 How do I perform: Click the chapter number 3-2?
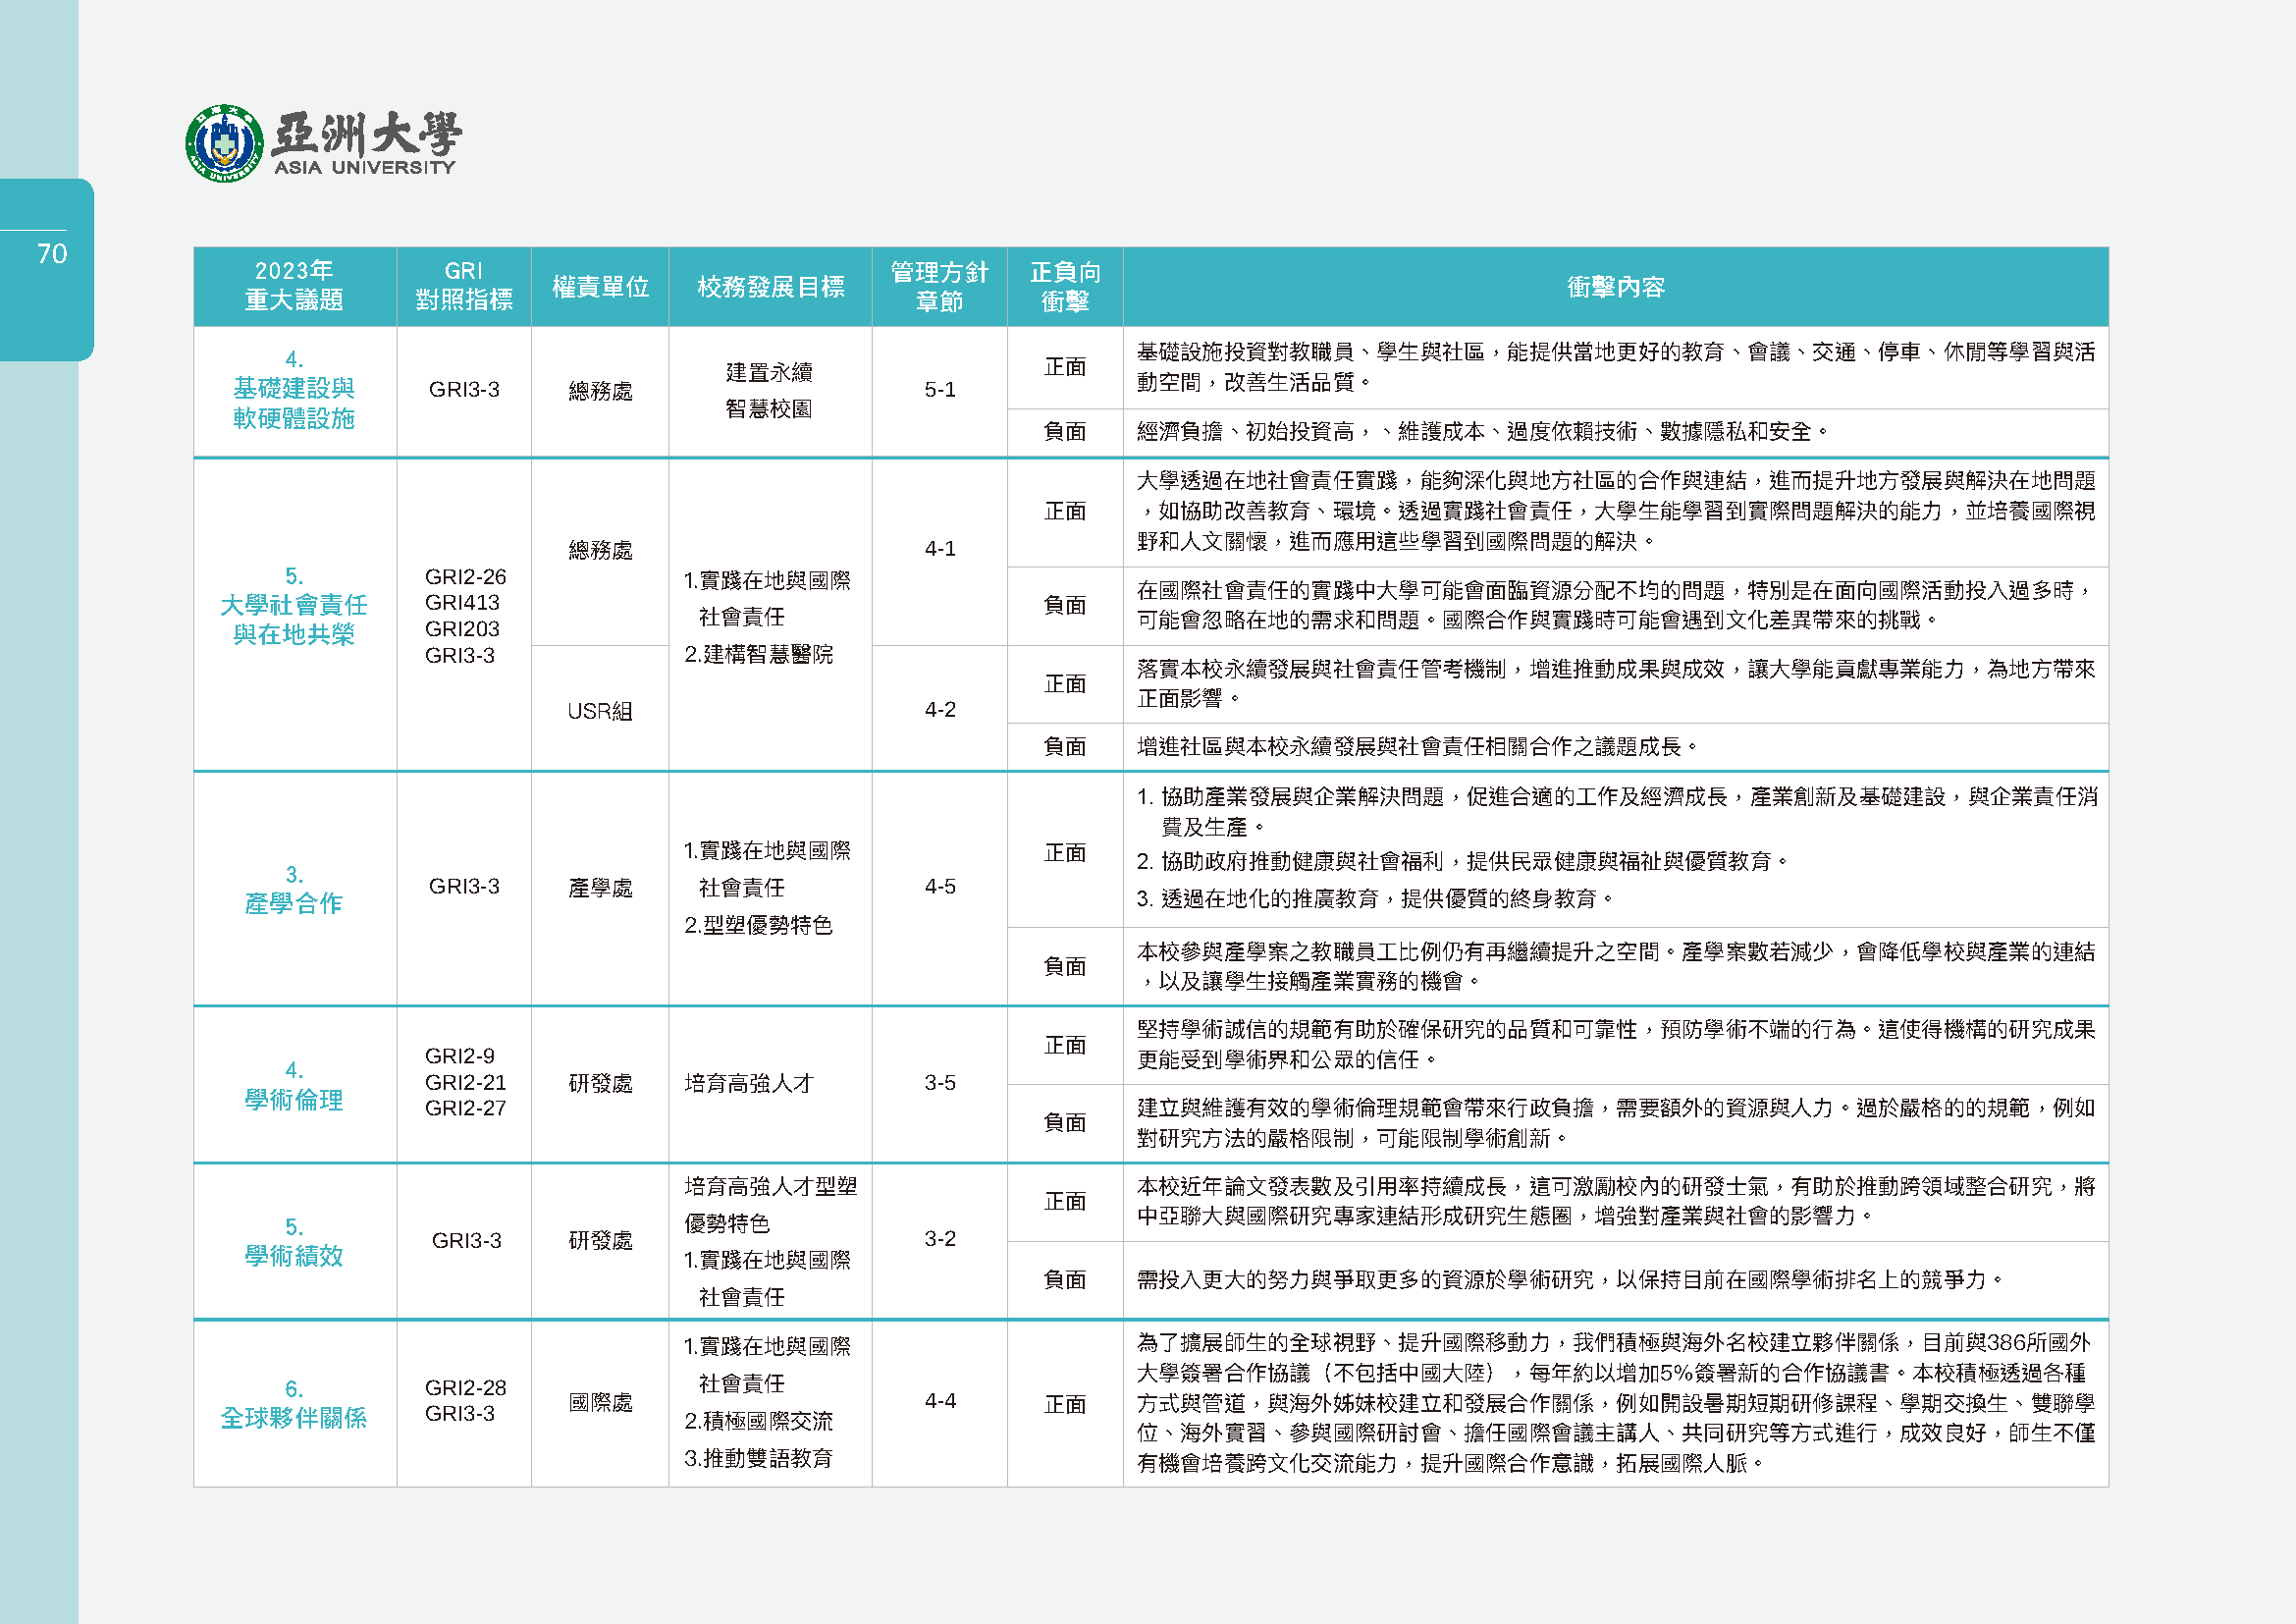pos(940,1239)
